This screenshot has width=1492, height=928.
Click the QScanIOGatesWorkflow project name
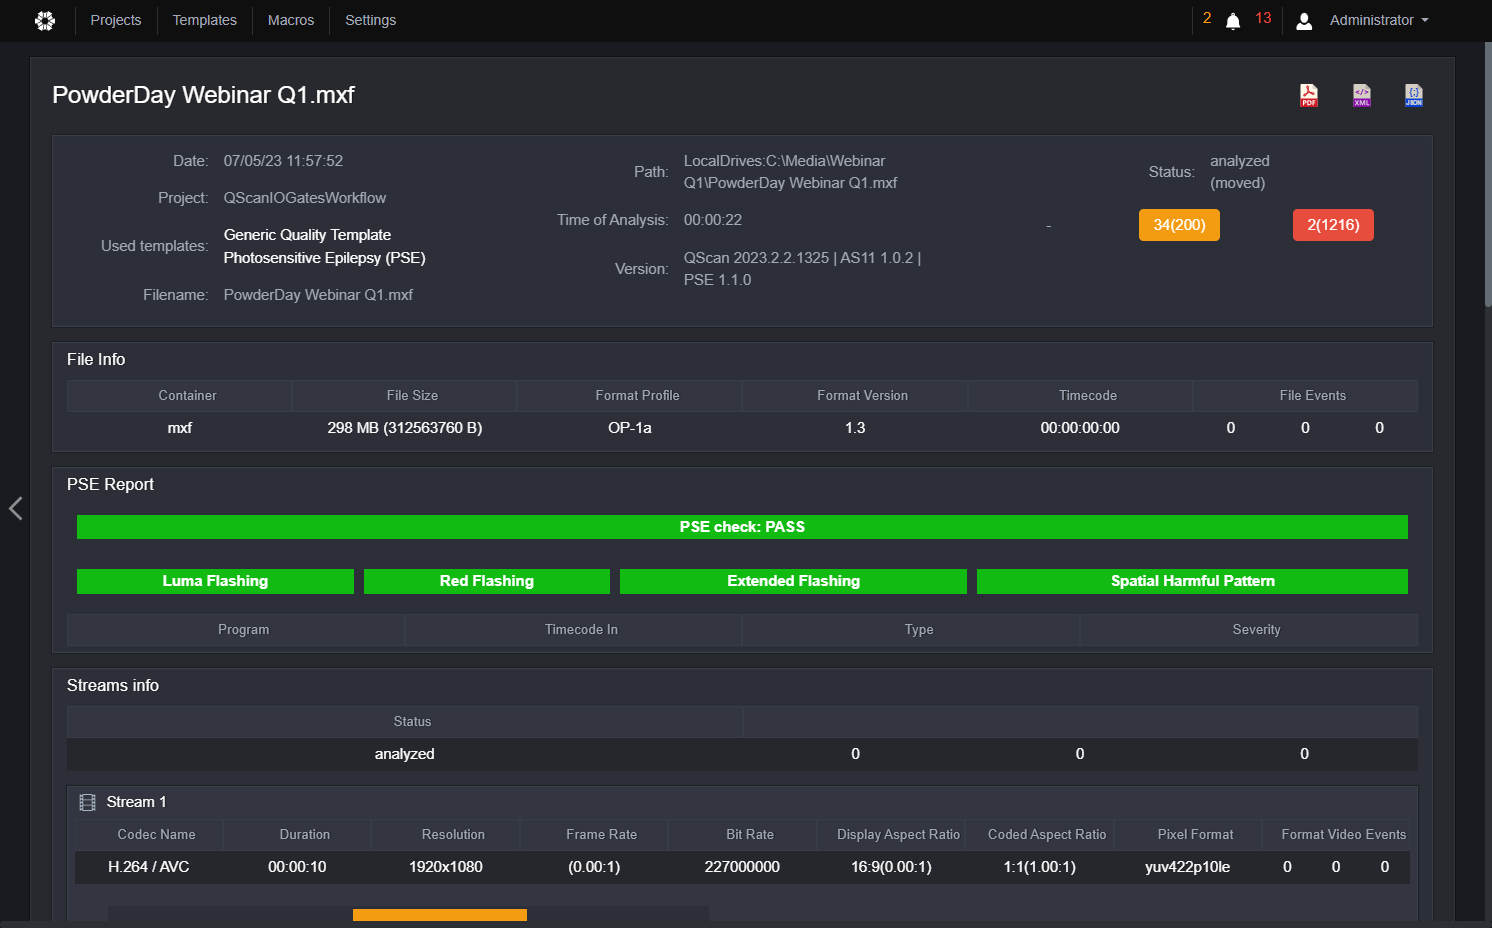(x=304, y=198)
